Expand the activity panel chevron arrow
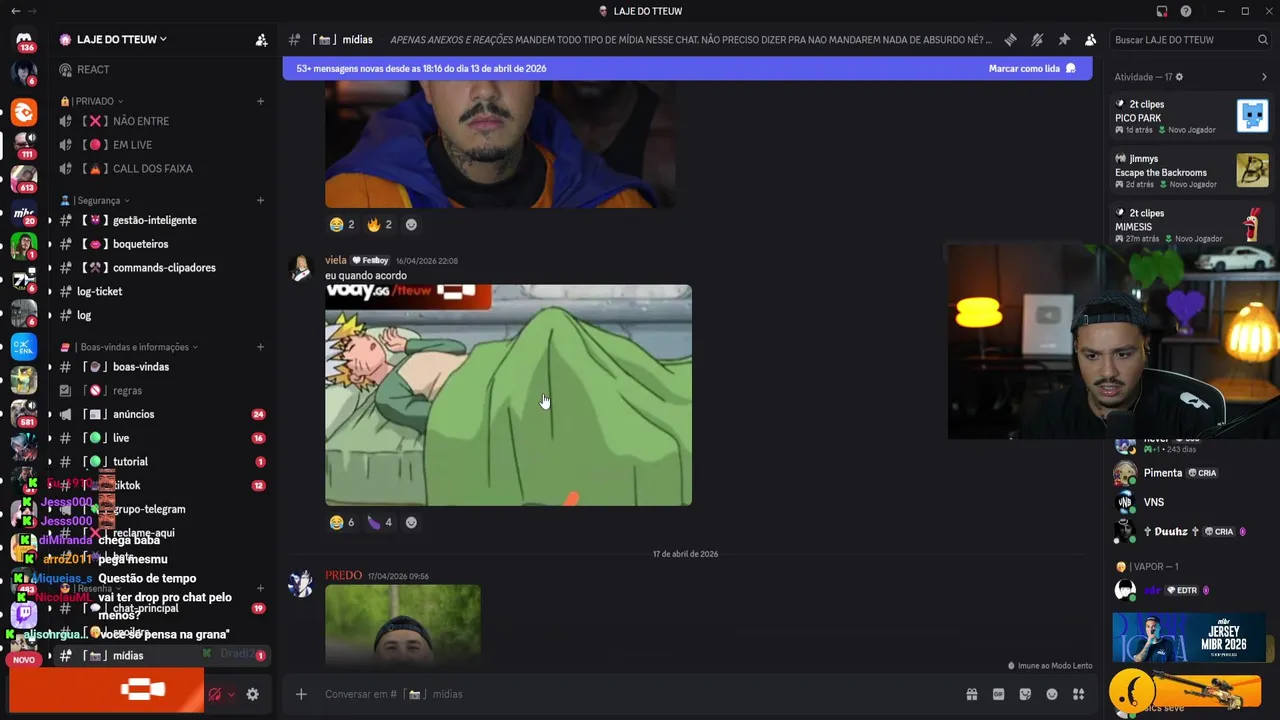 pos(1264,77)
